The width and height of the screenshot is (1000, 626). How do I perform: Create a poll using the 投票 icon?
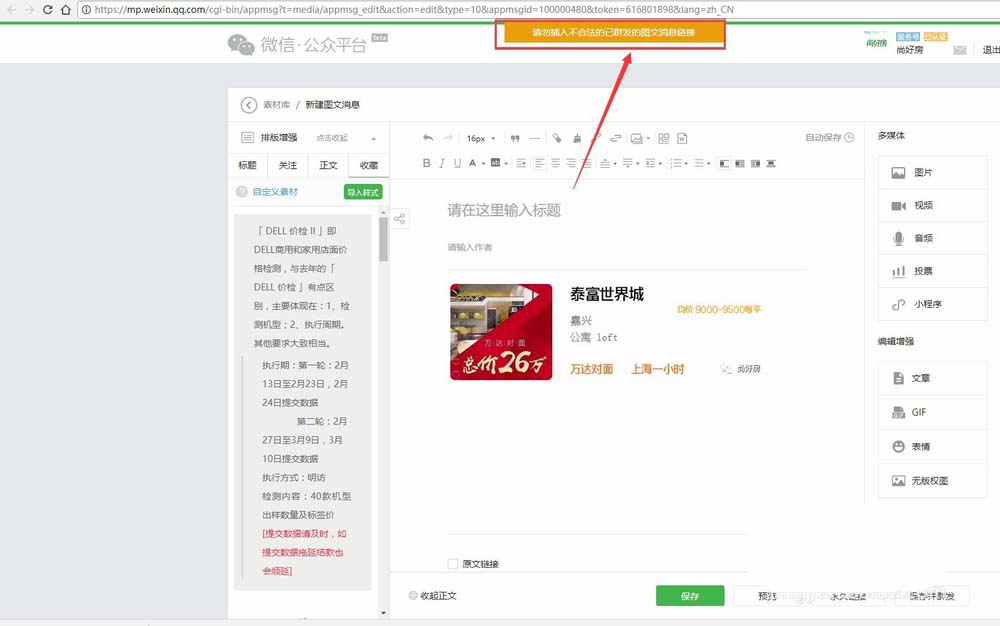pos(932,272)
